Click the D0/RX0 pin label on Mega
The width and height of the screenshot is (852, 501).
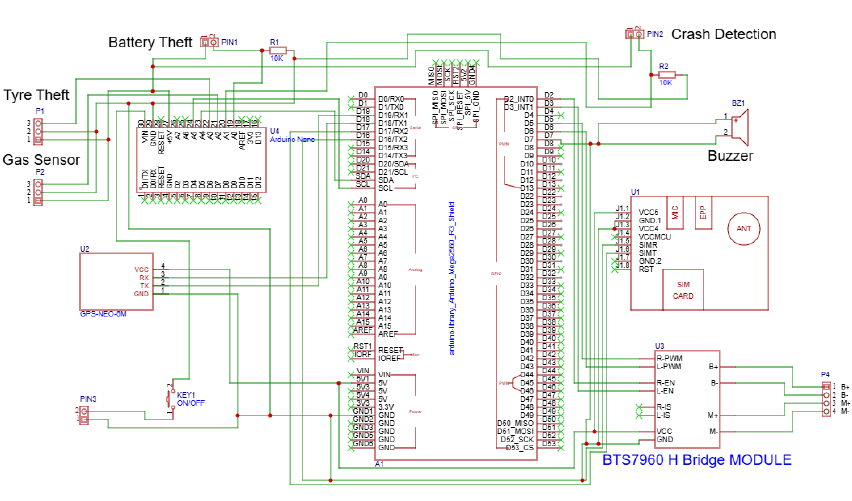tap(391, 99)
